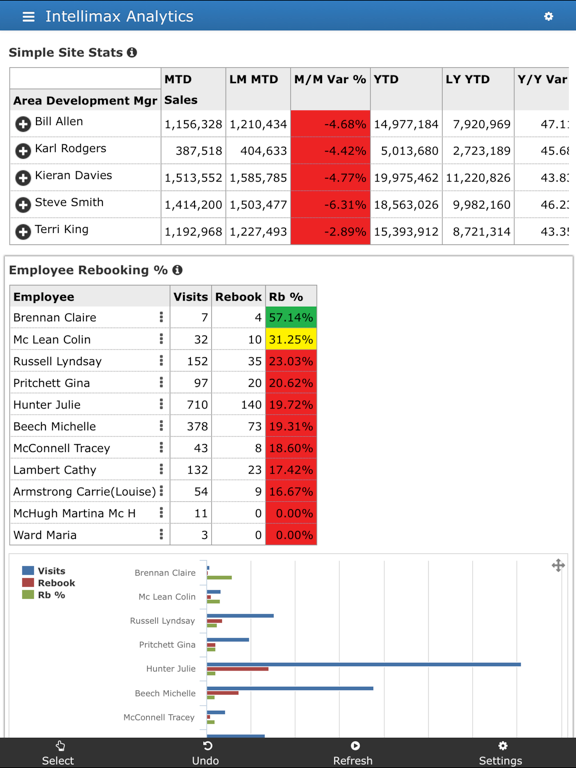Click Undo in the bottom bar

(206, 753)
